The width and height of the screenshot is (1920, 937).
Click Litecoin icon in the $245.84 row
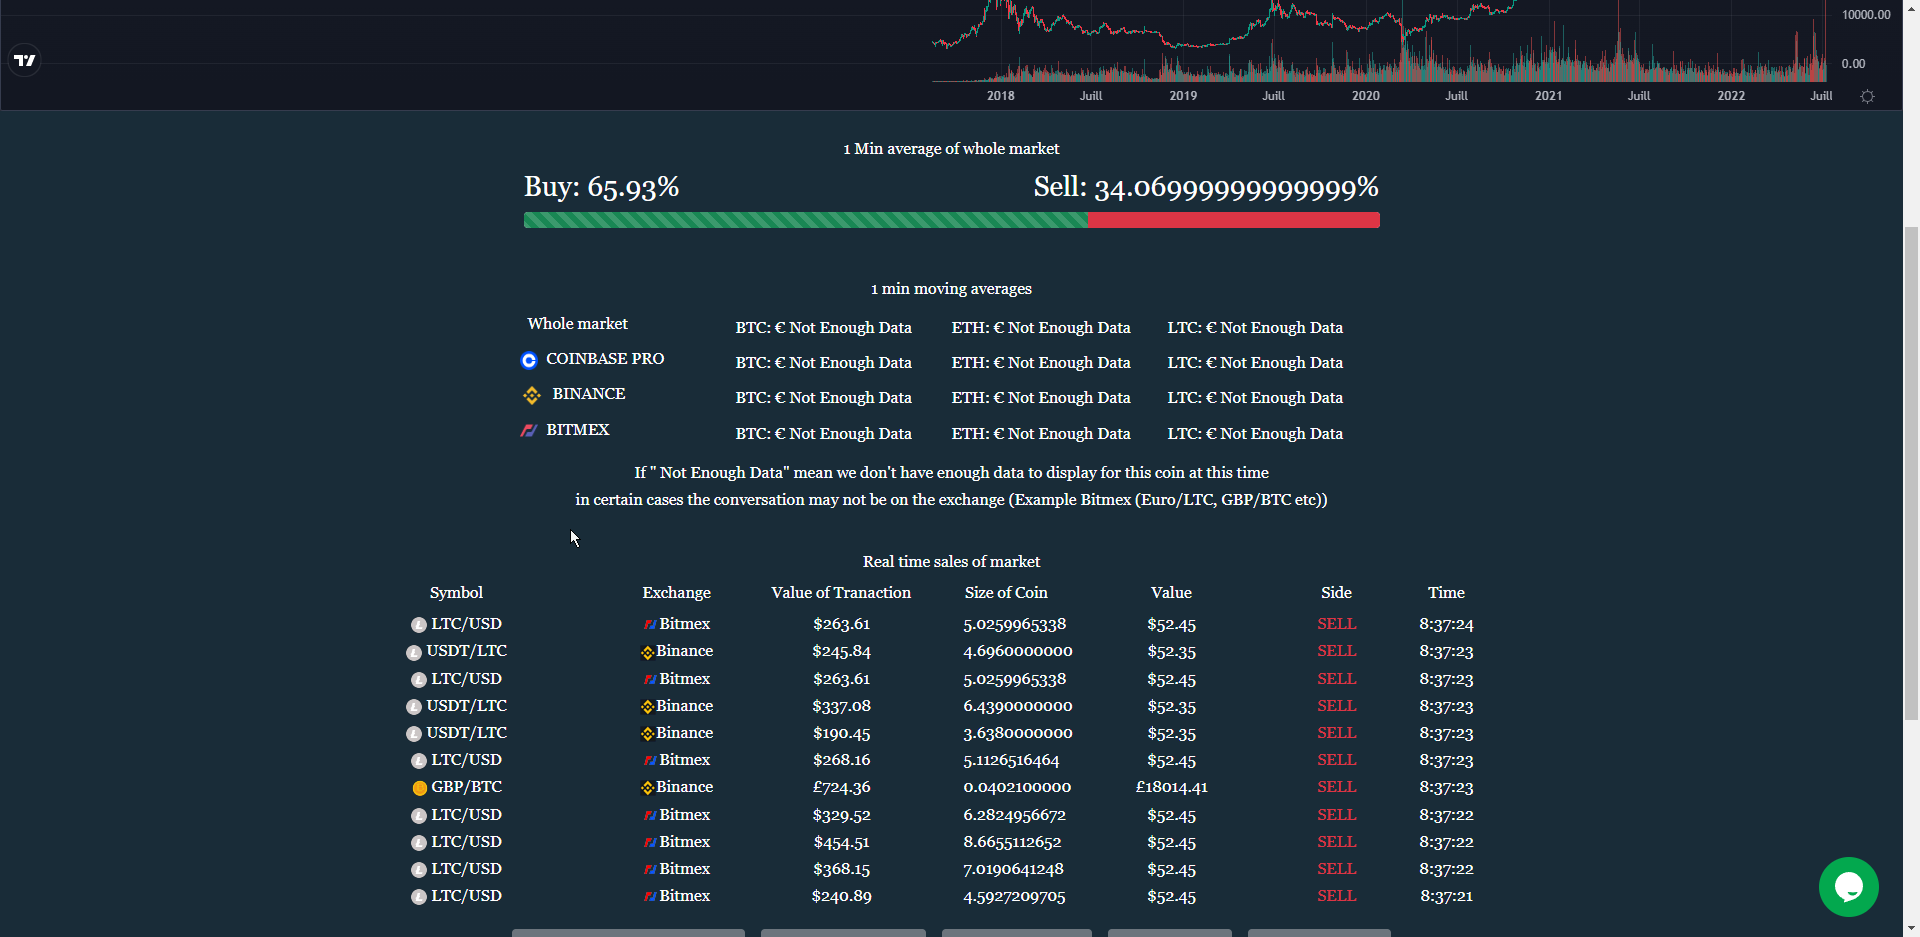click(x=414, y=652)
